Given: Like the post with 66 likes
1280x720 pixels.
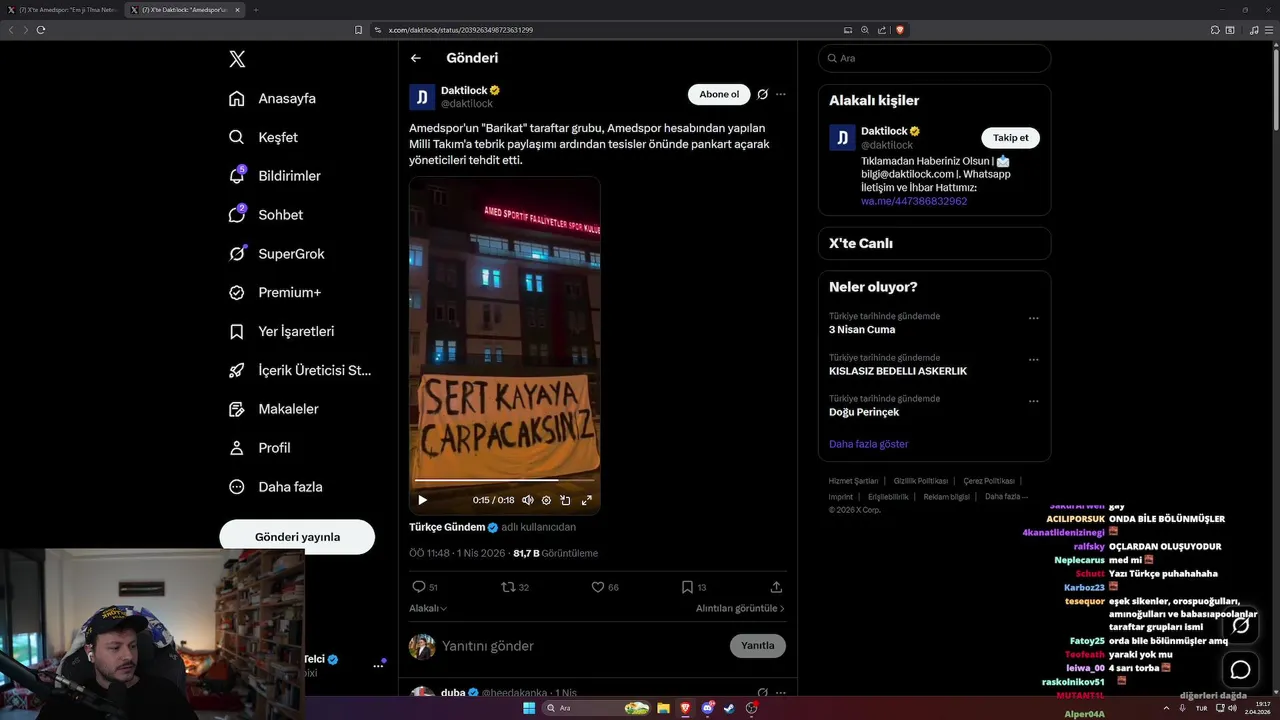Looking at the screenshot, I should click(x=605, y=587).
